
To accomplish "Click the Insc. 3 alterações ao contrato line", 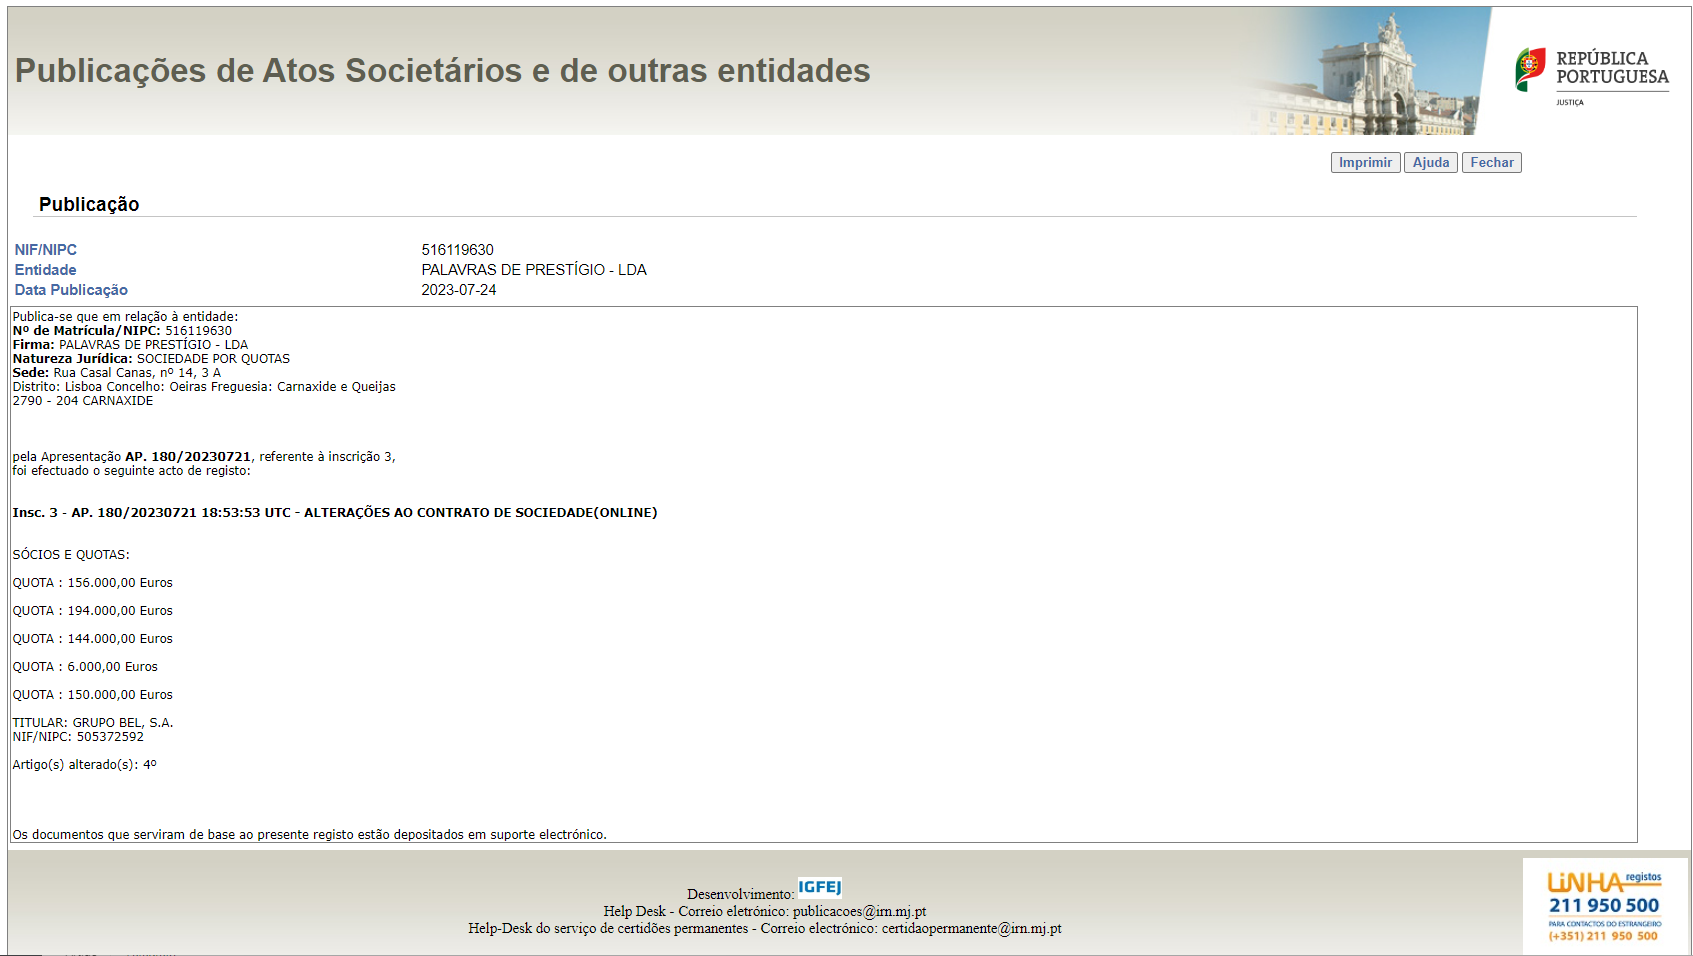I will [x=334, y=513].
